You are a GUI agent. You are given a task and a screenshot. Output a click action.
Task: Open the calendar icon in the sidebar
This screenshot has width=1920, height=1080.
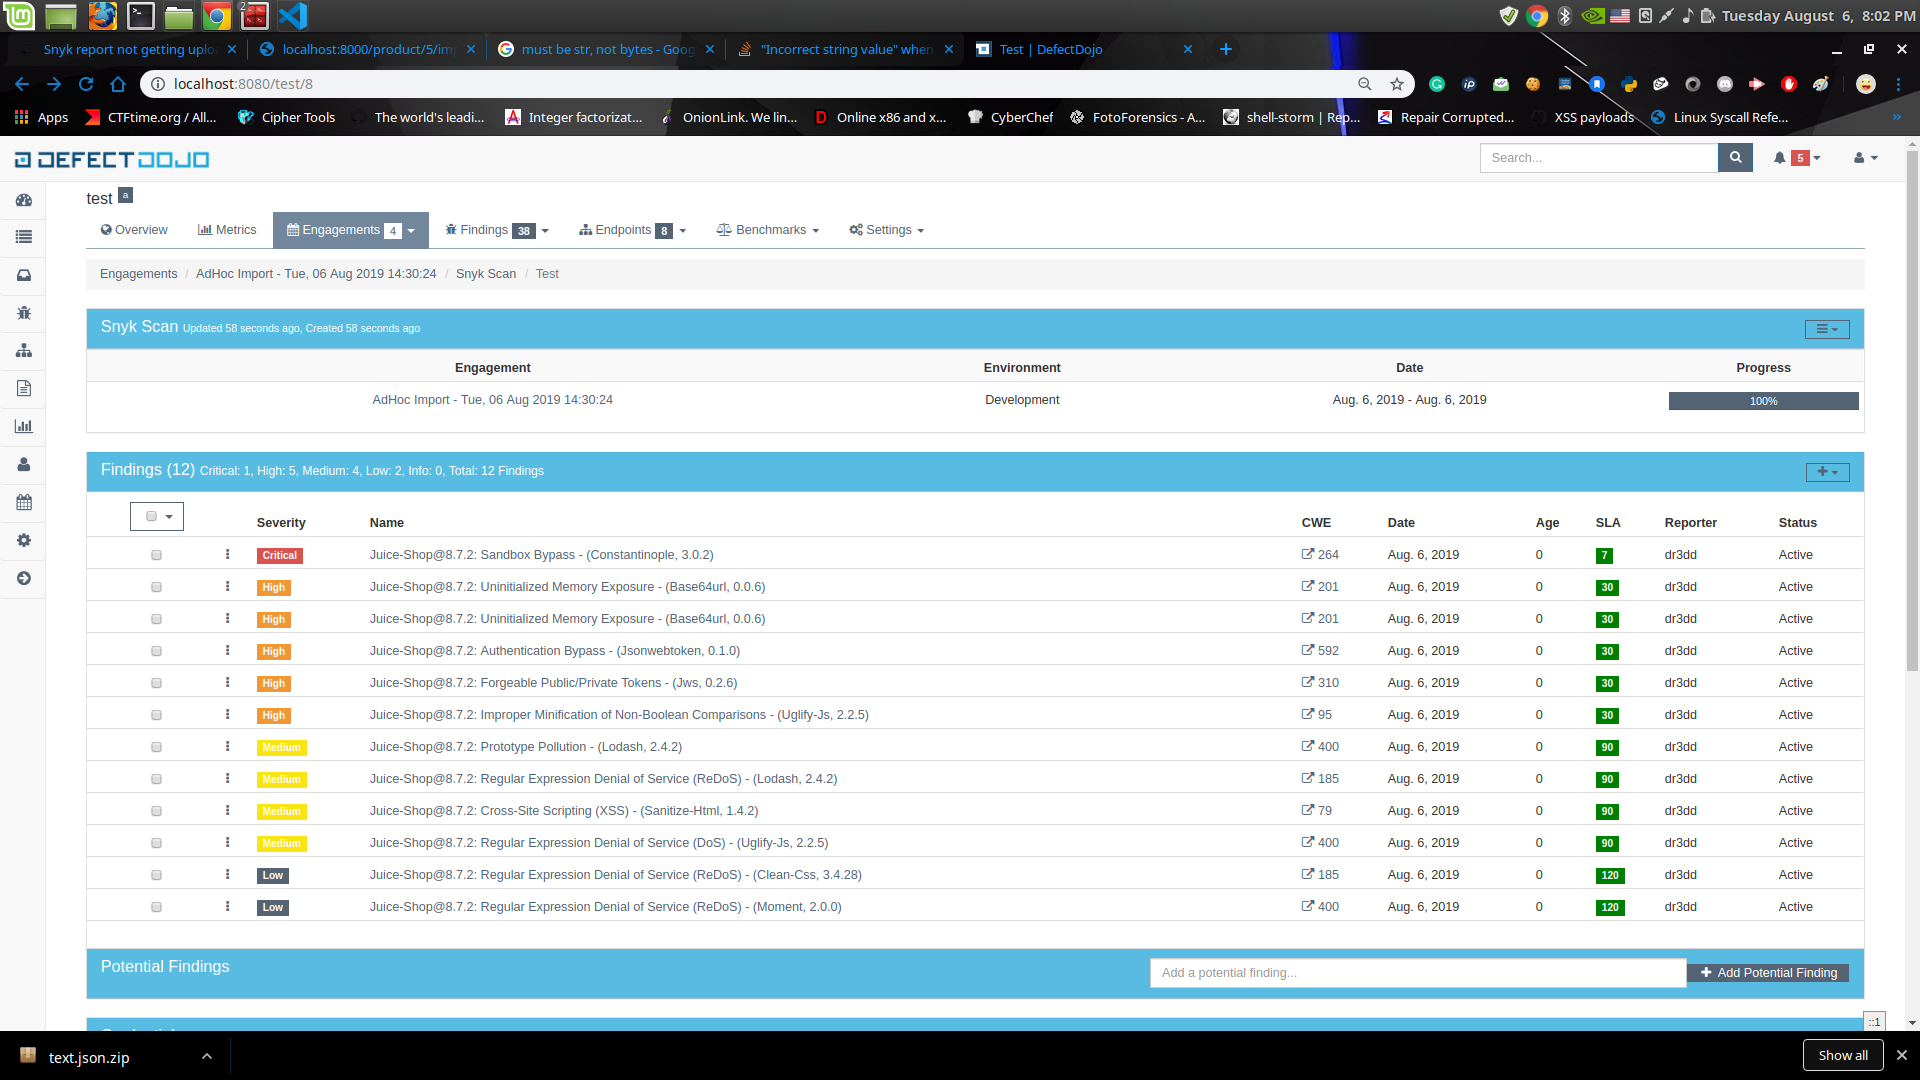click(x=23, y=502)
